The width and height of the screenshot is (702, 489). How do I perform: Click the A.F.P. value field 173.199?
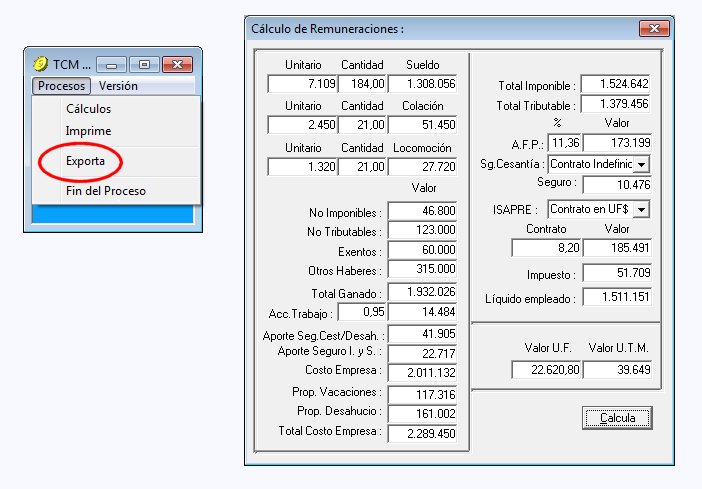(617, 143)
